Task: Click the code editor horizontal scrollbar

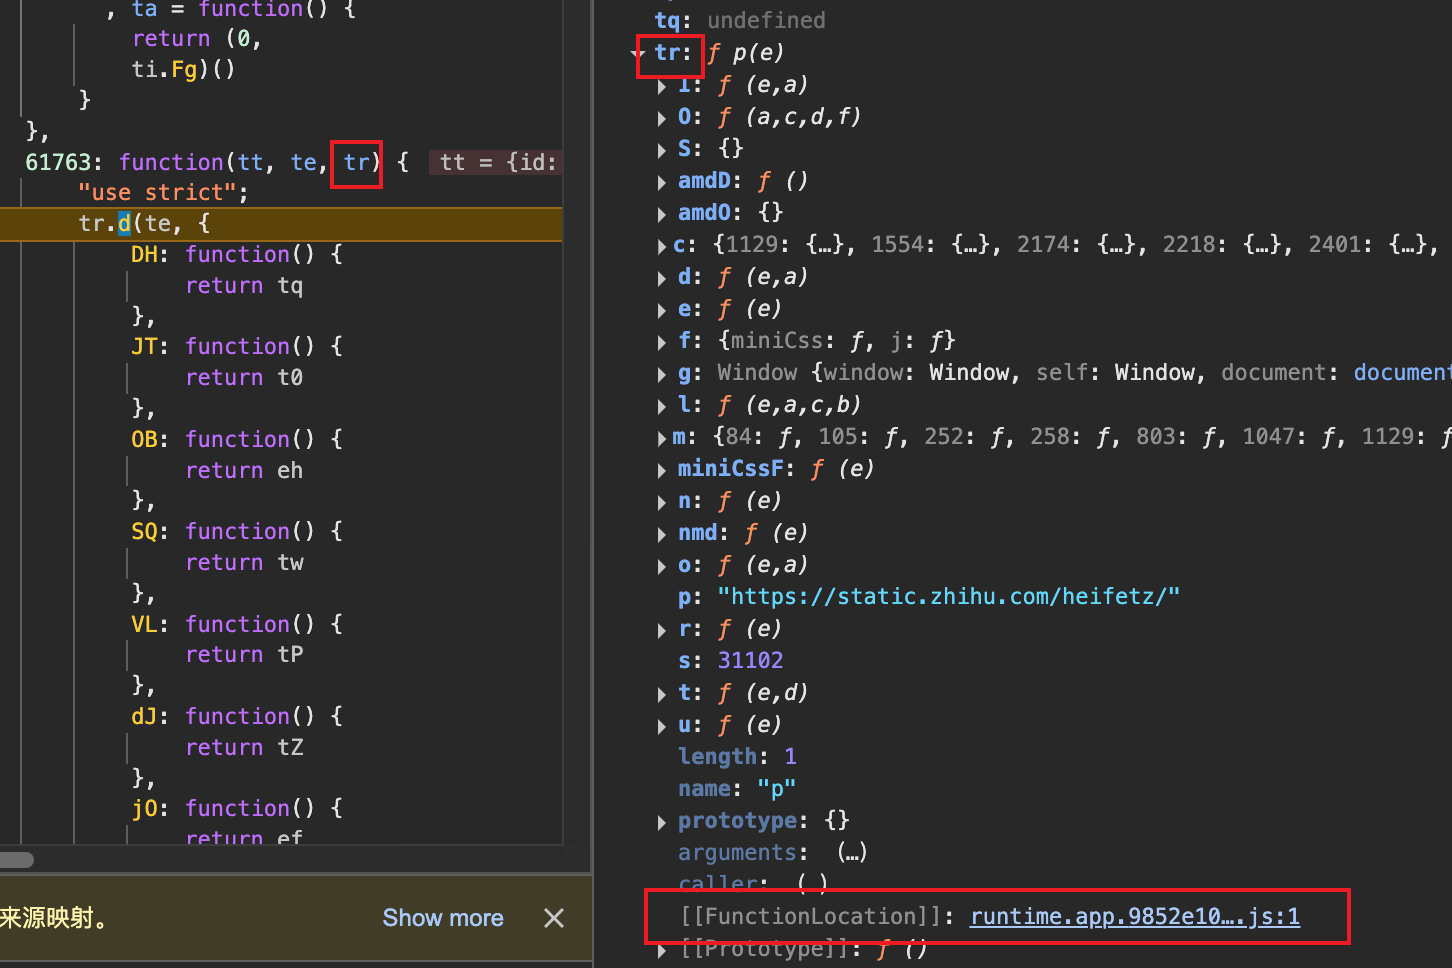Action: tap(17, 860)
